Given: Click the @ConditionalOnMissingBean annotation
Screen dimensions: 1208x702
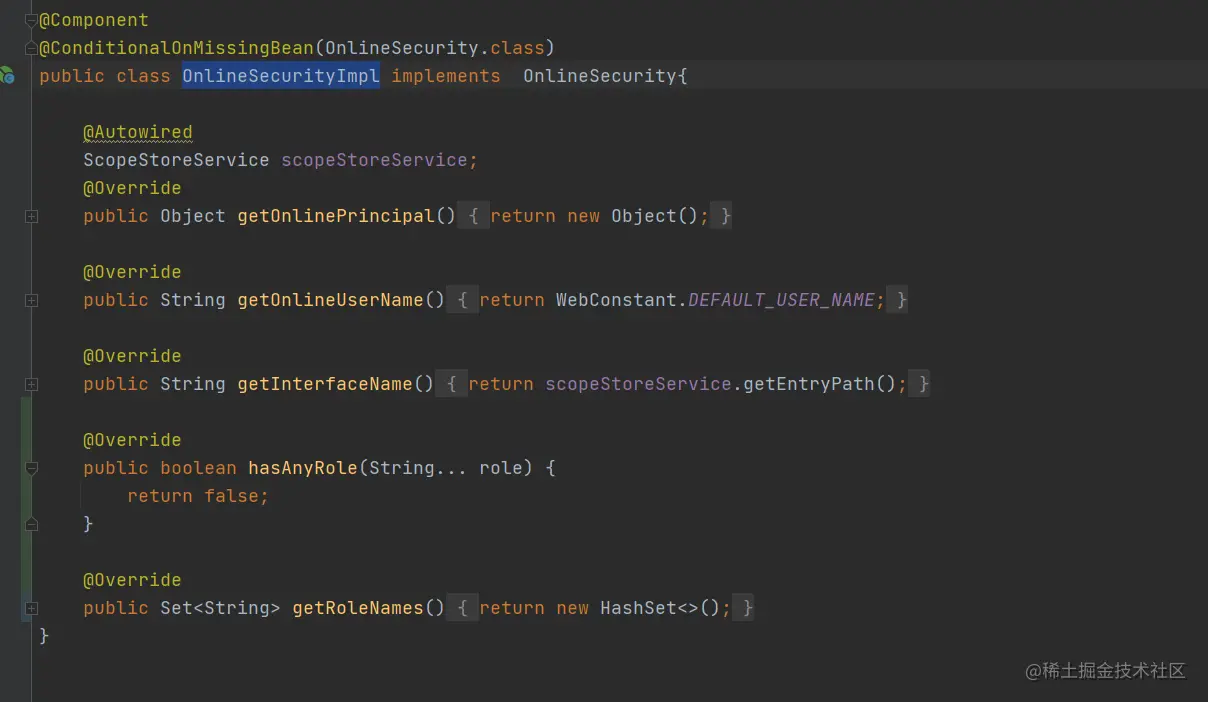Looking at the screenshot, I should tap(177, 48).
